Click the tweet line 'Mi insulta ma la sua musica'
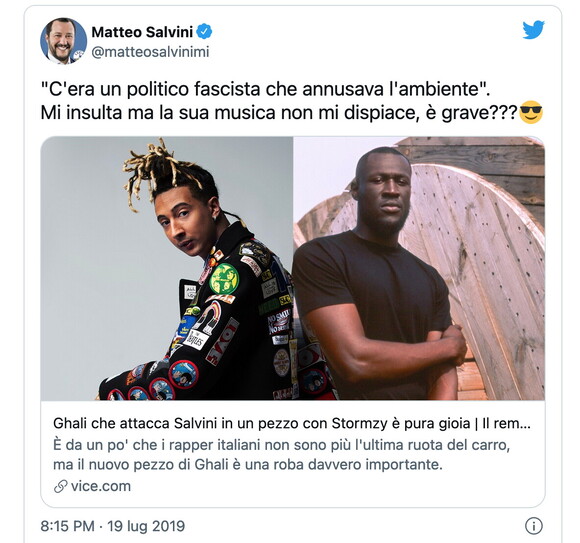 click(x=280, y=112)
